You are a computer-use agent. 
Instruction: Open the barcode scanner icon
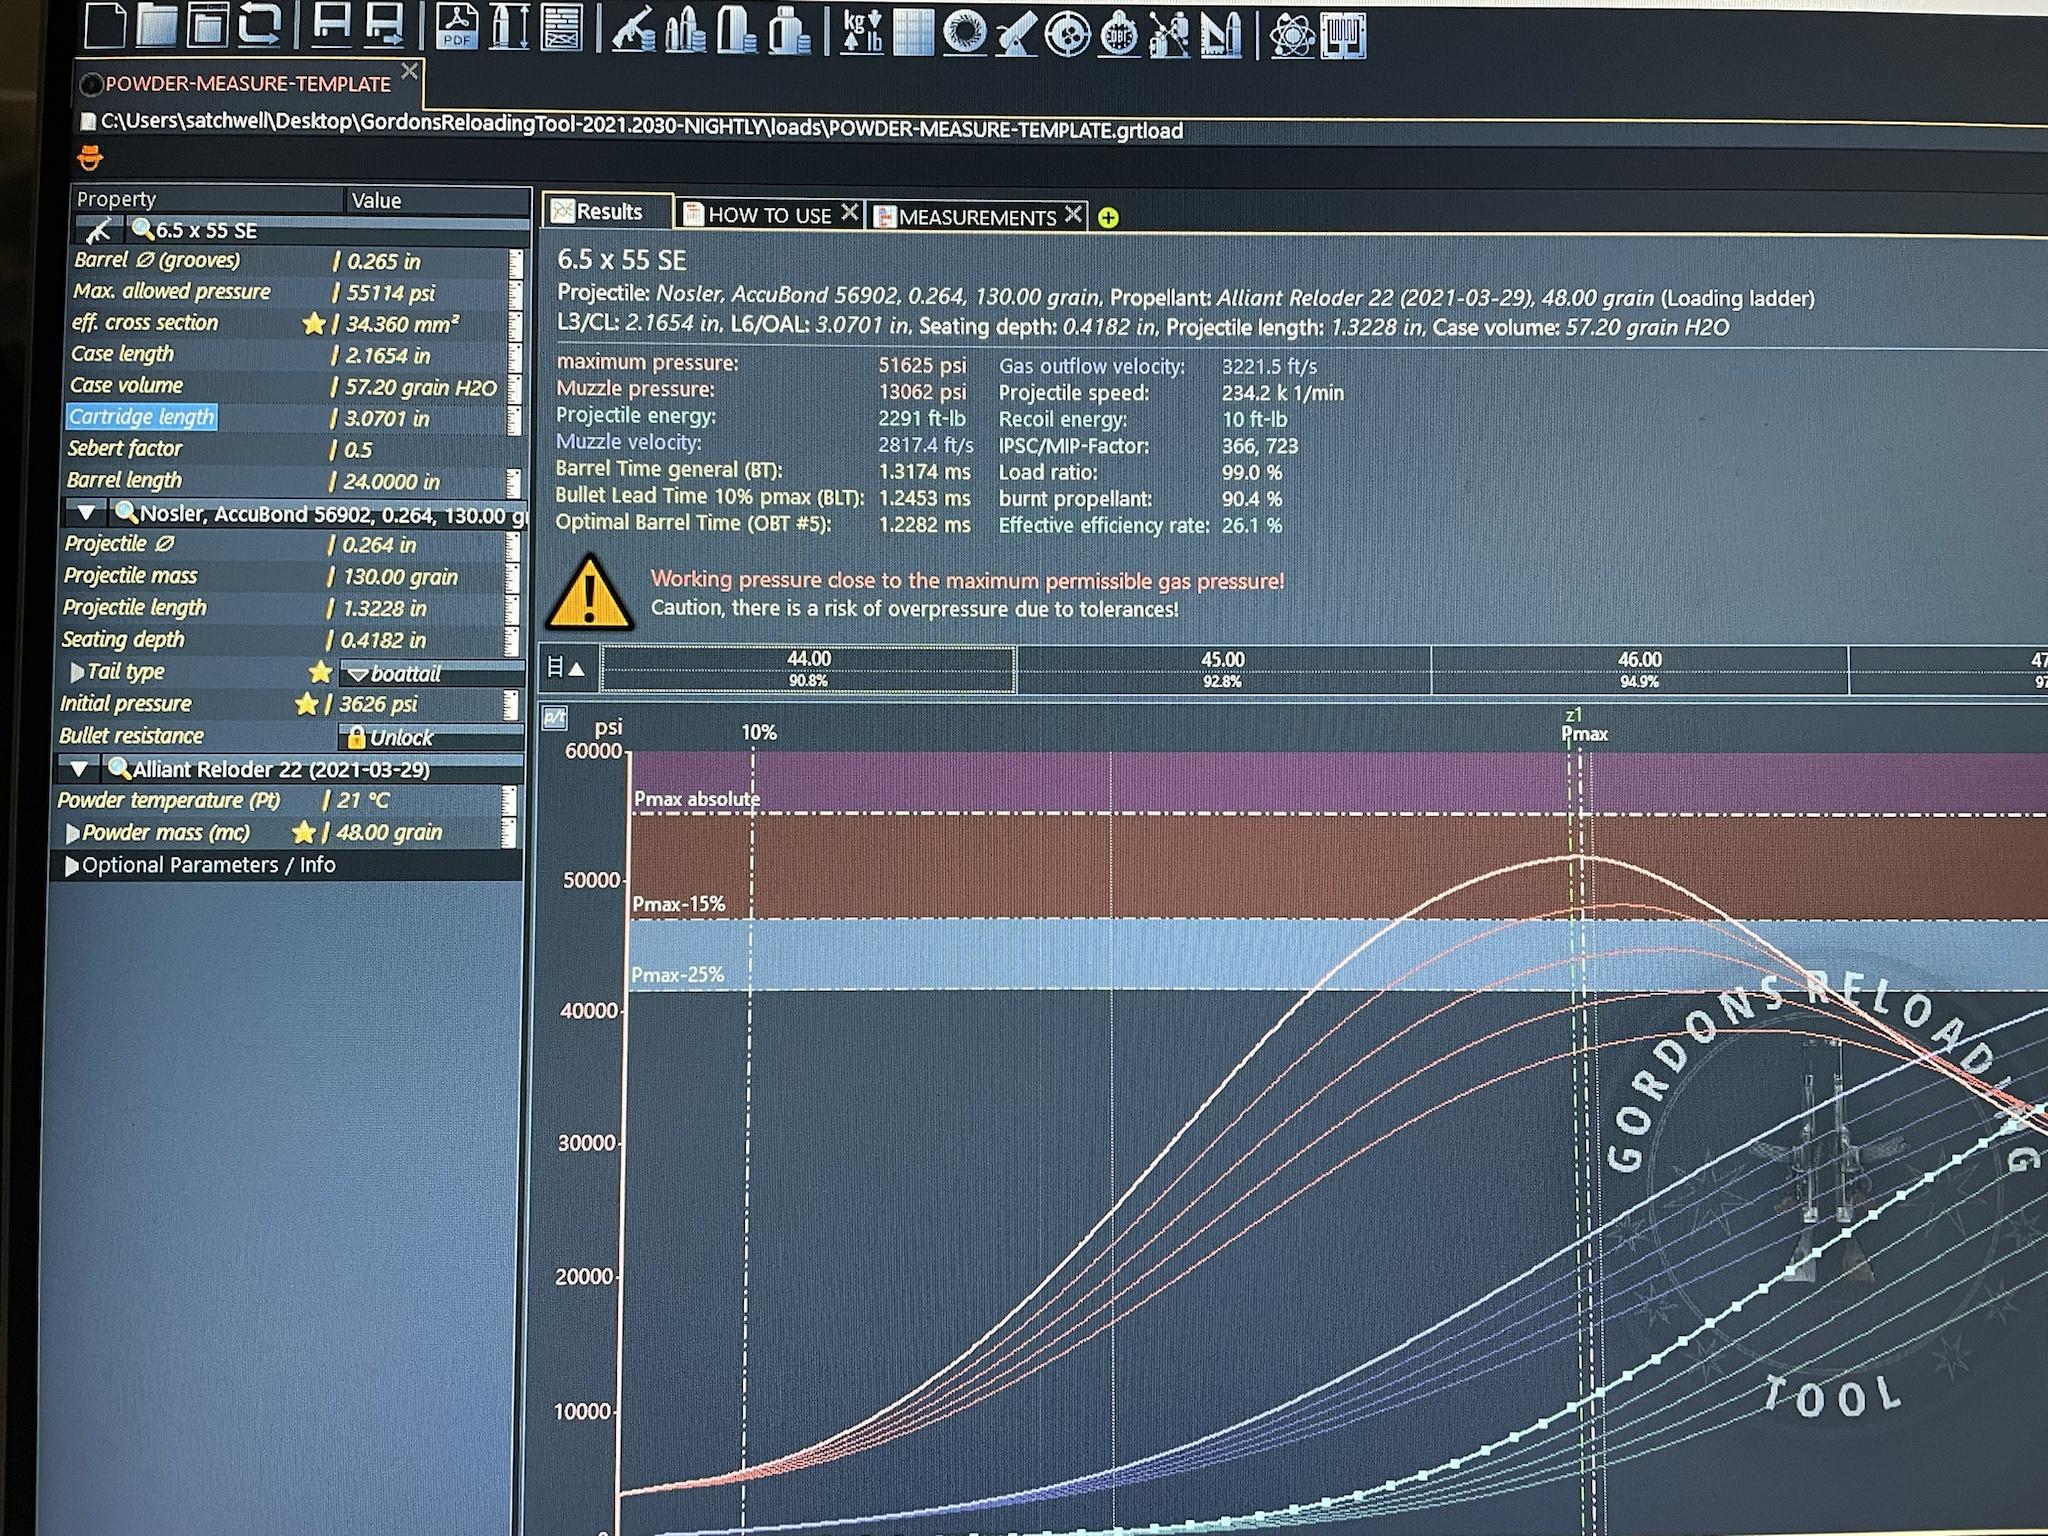[1343, 38]
